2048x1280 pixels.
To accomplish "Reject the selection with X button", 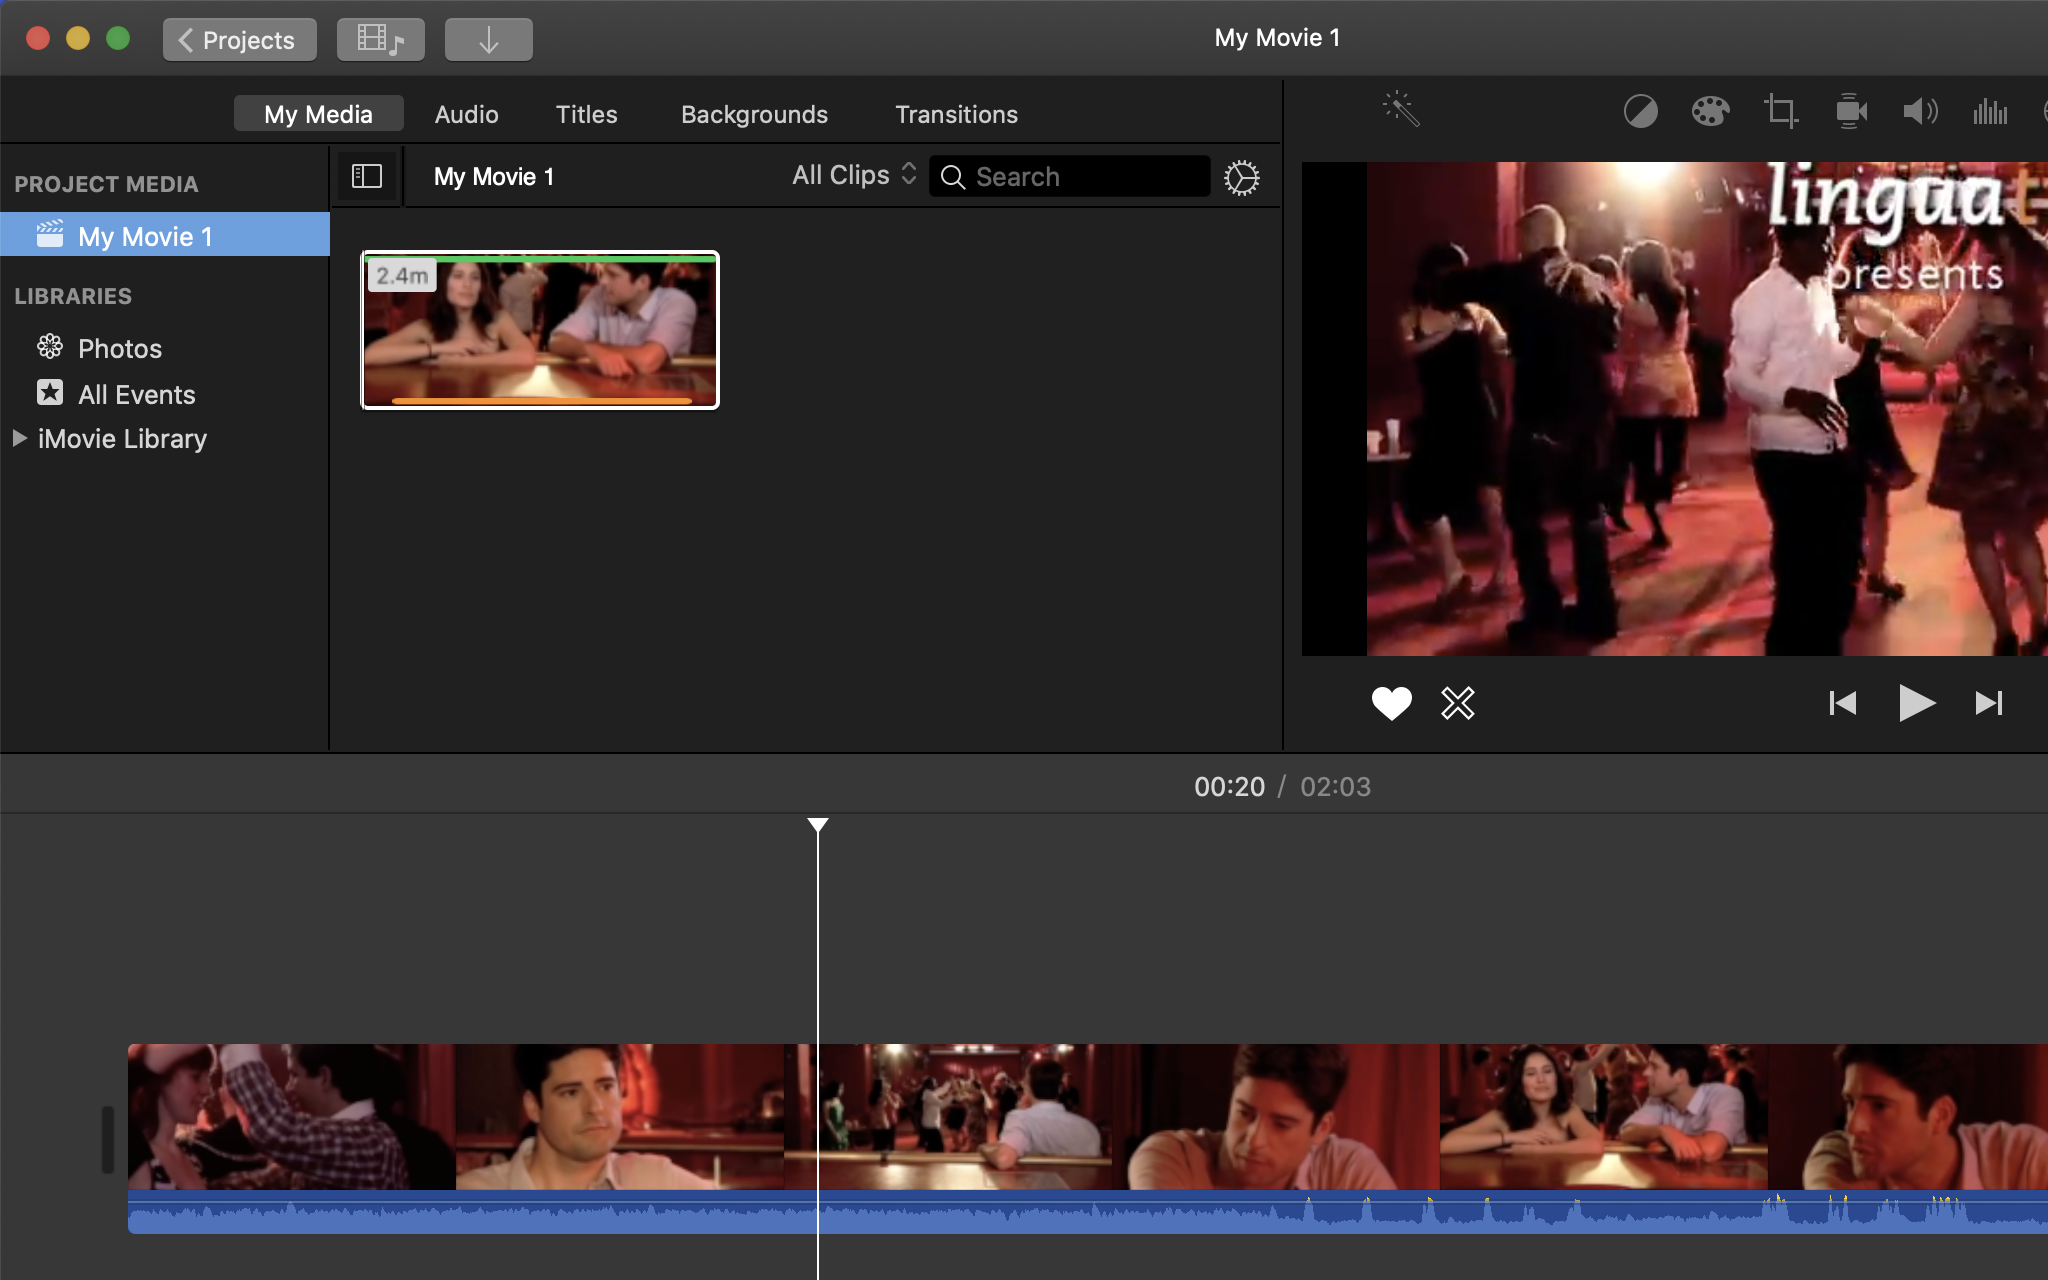I will 1458,703.
